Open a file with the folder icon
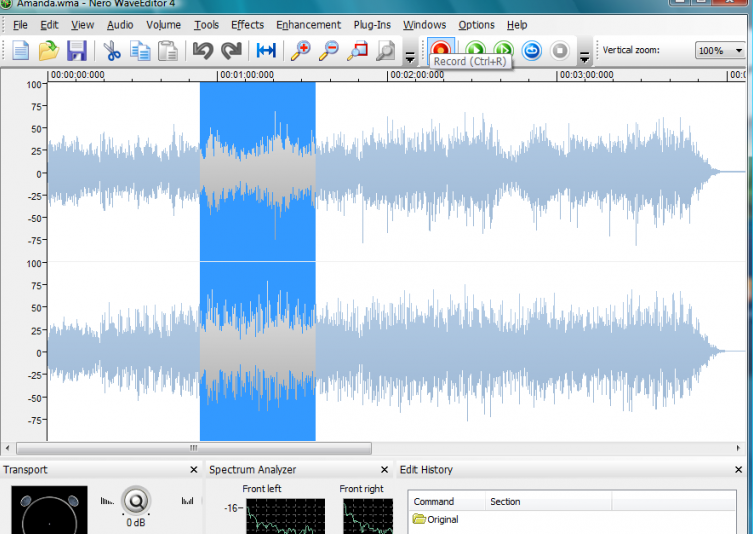This screenshot has width=753, height=534. coord(49,50)
